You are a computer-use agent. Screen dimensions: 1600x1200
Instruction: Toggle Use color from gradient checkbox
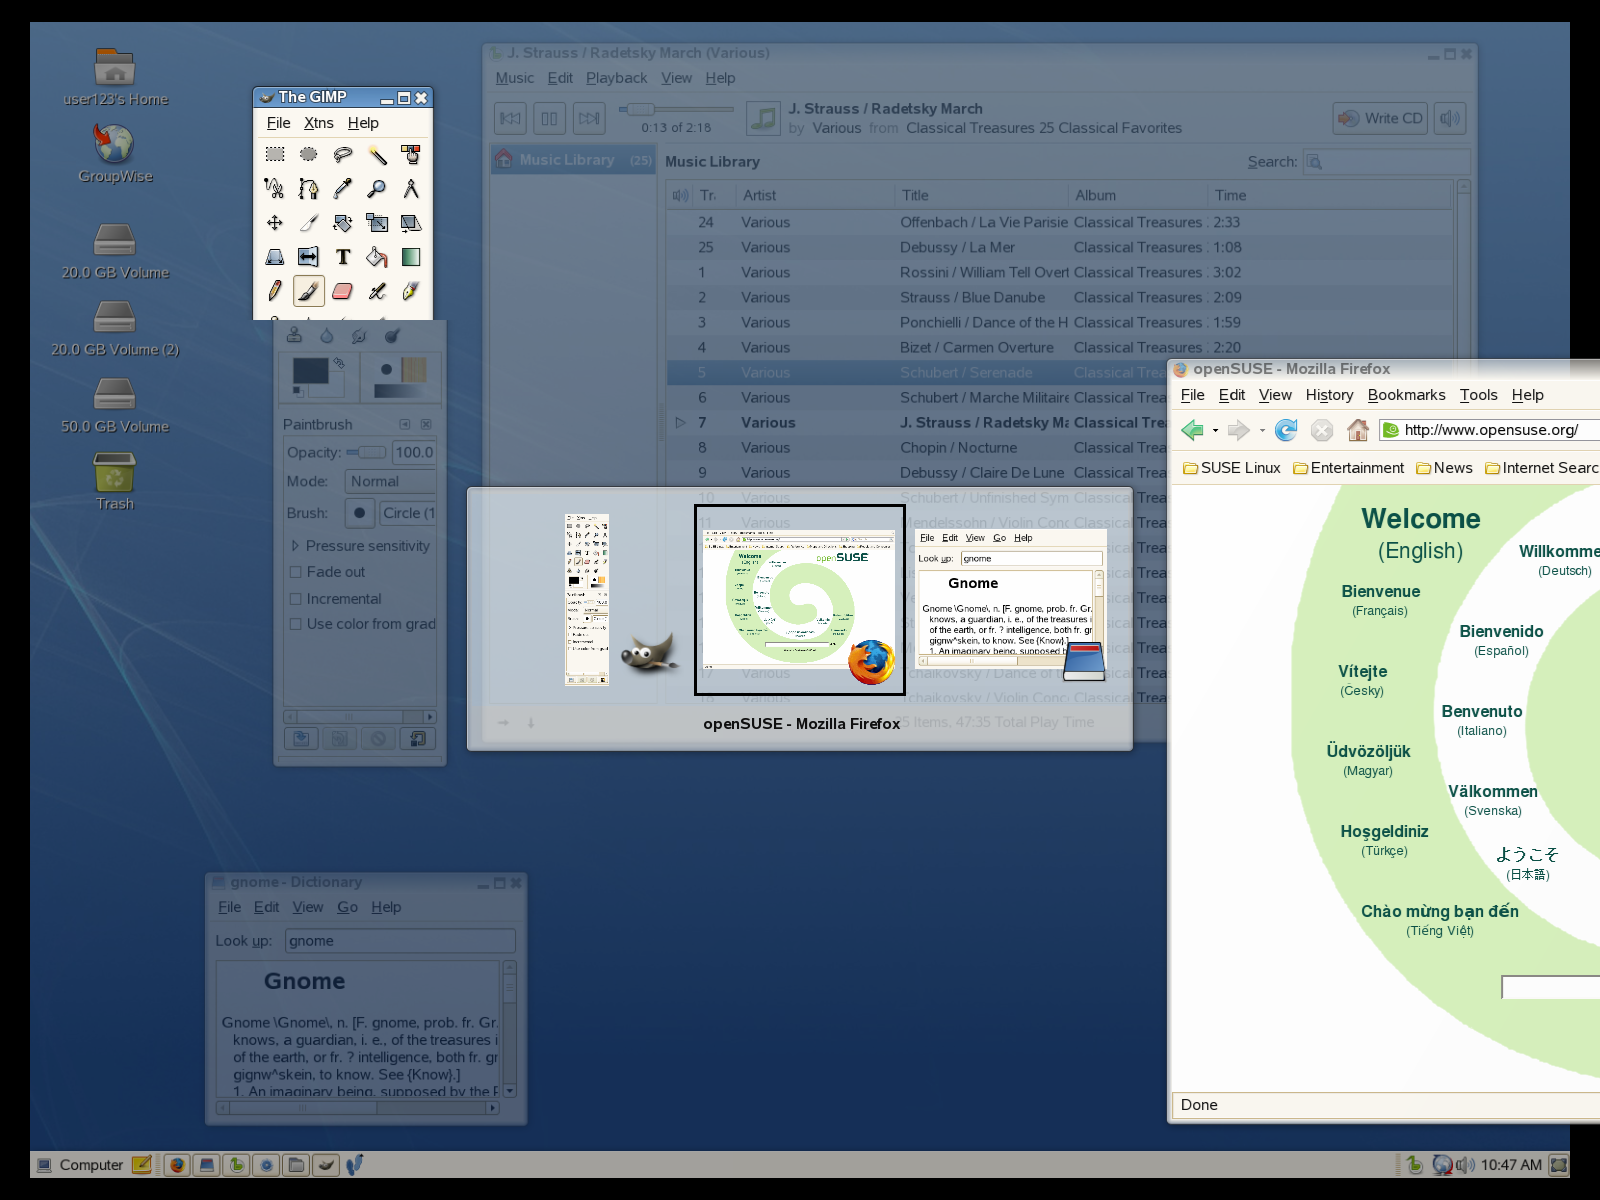pyautogui.click(x=295, y=624)
